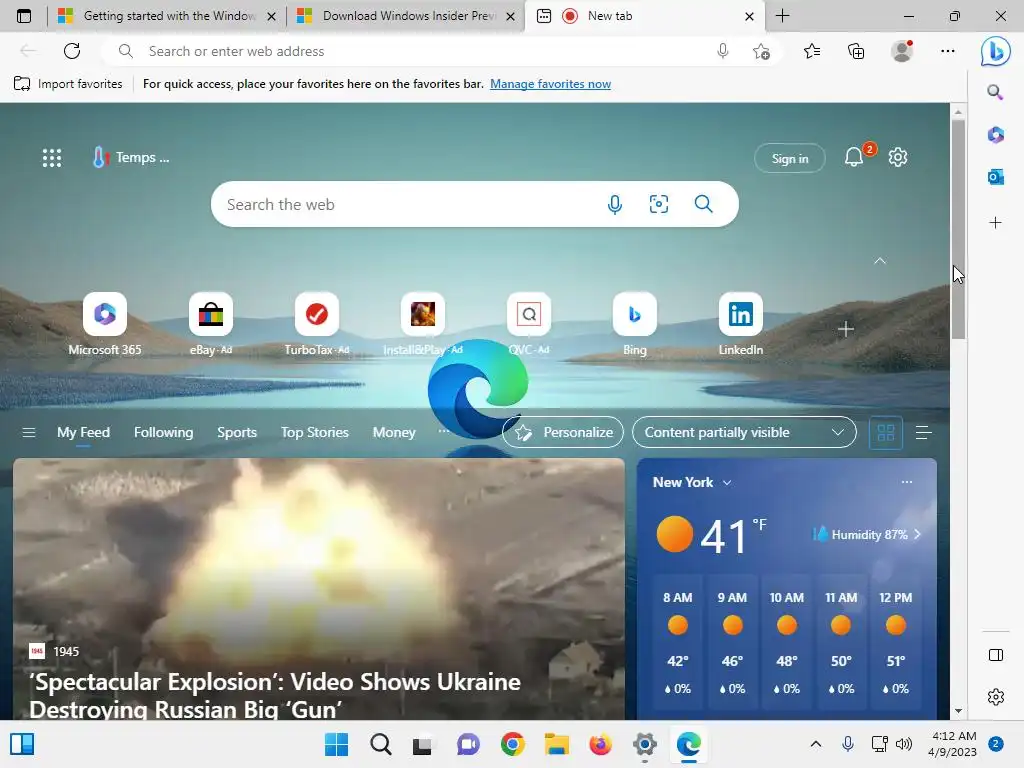
Task: Click the magnifier search web button
Action: (x=703, y=204)
